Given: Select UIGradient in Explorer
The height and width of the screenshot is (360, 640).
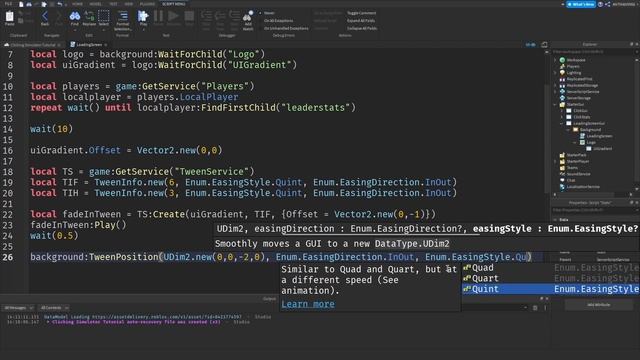Looking at the screenshot, I should 602,149.
